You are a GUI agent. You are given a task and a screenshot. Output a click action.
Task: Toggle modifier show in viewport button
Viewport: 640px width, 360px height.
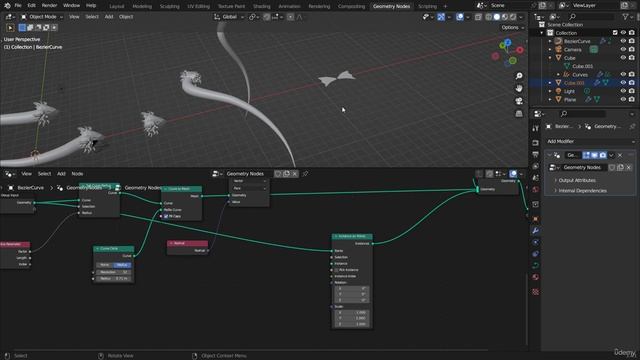pyautogui.click(x=594, y=156)
